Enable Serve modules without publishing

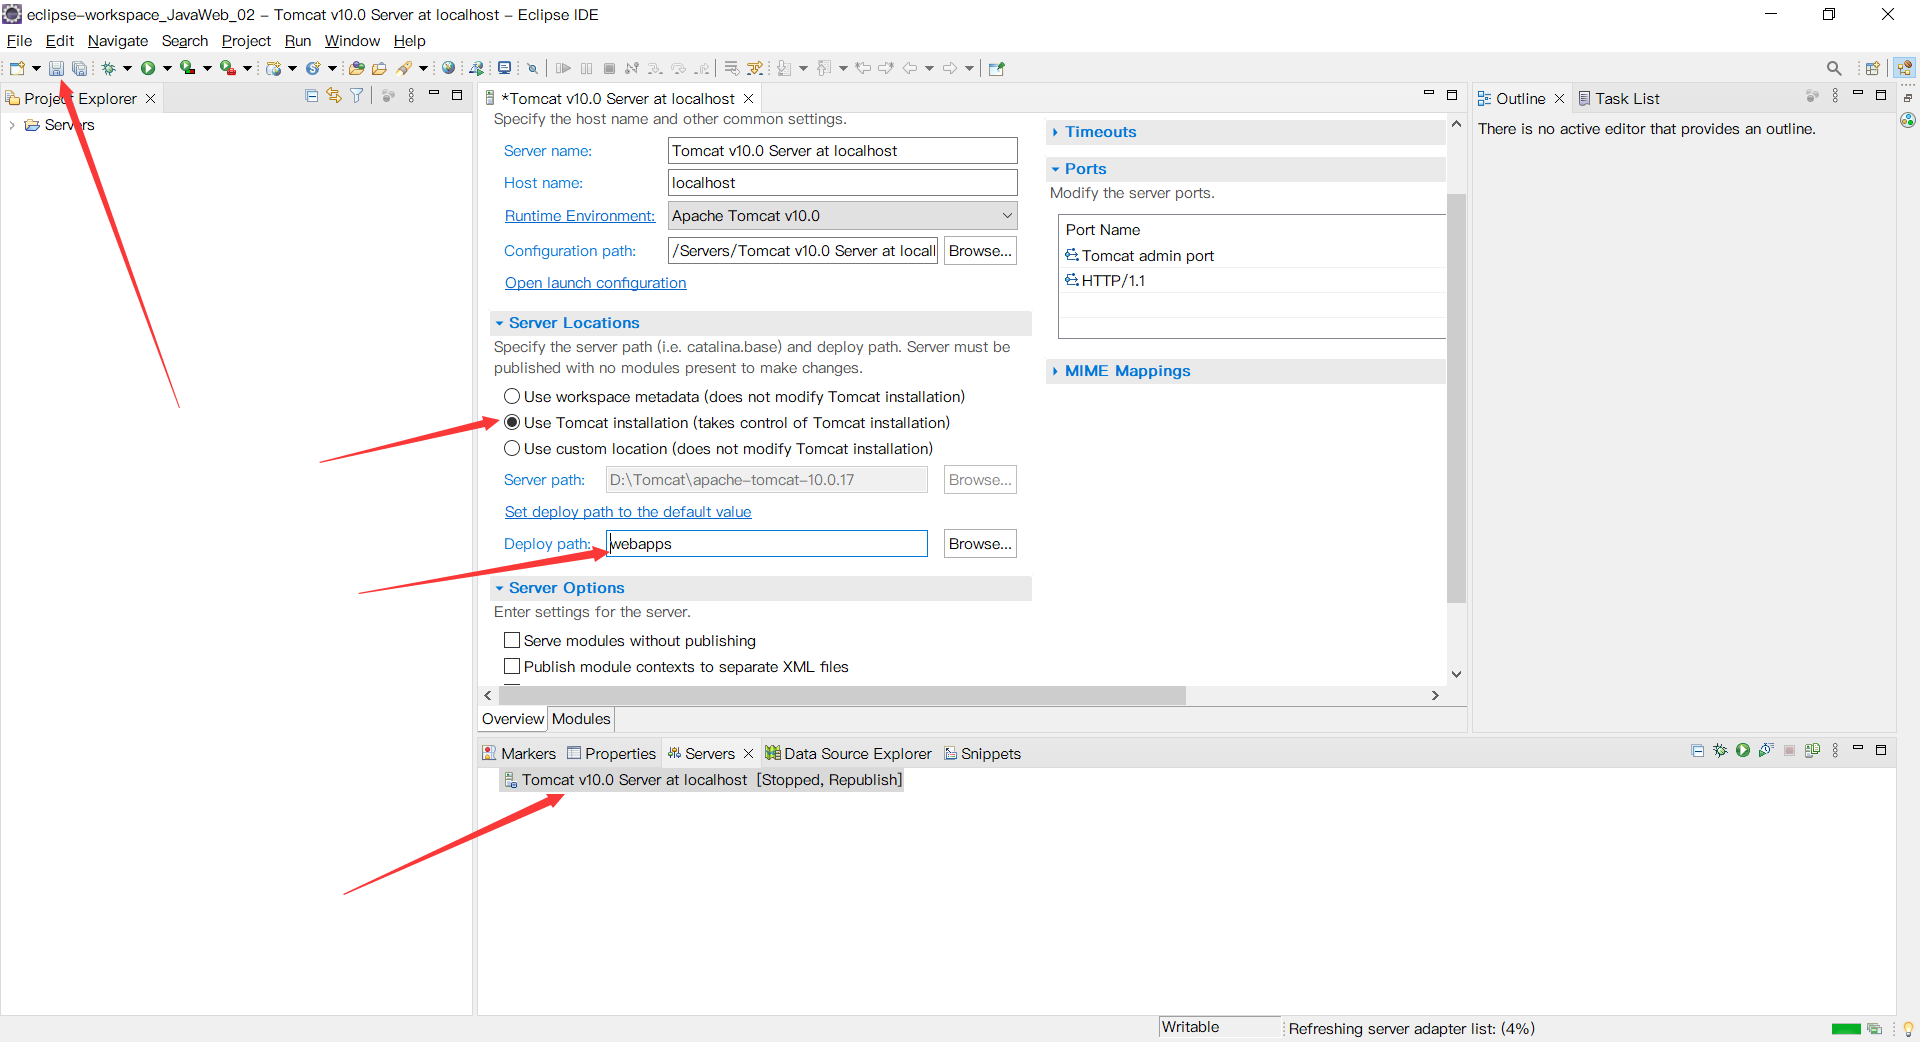[512, 640]
